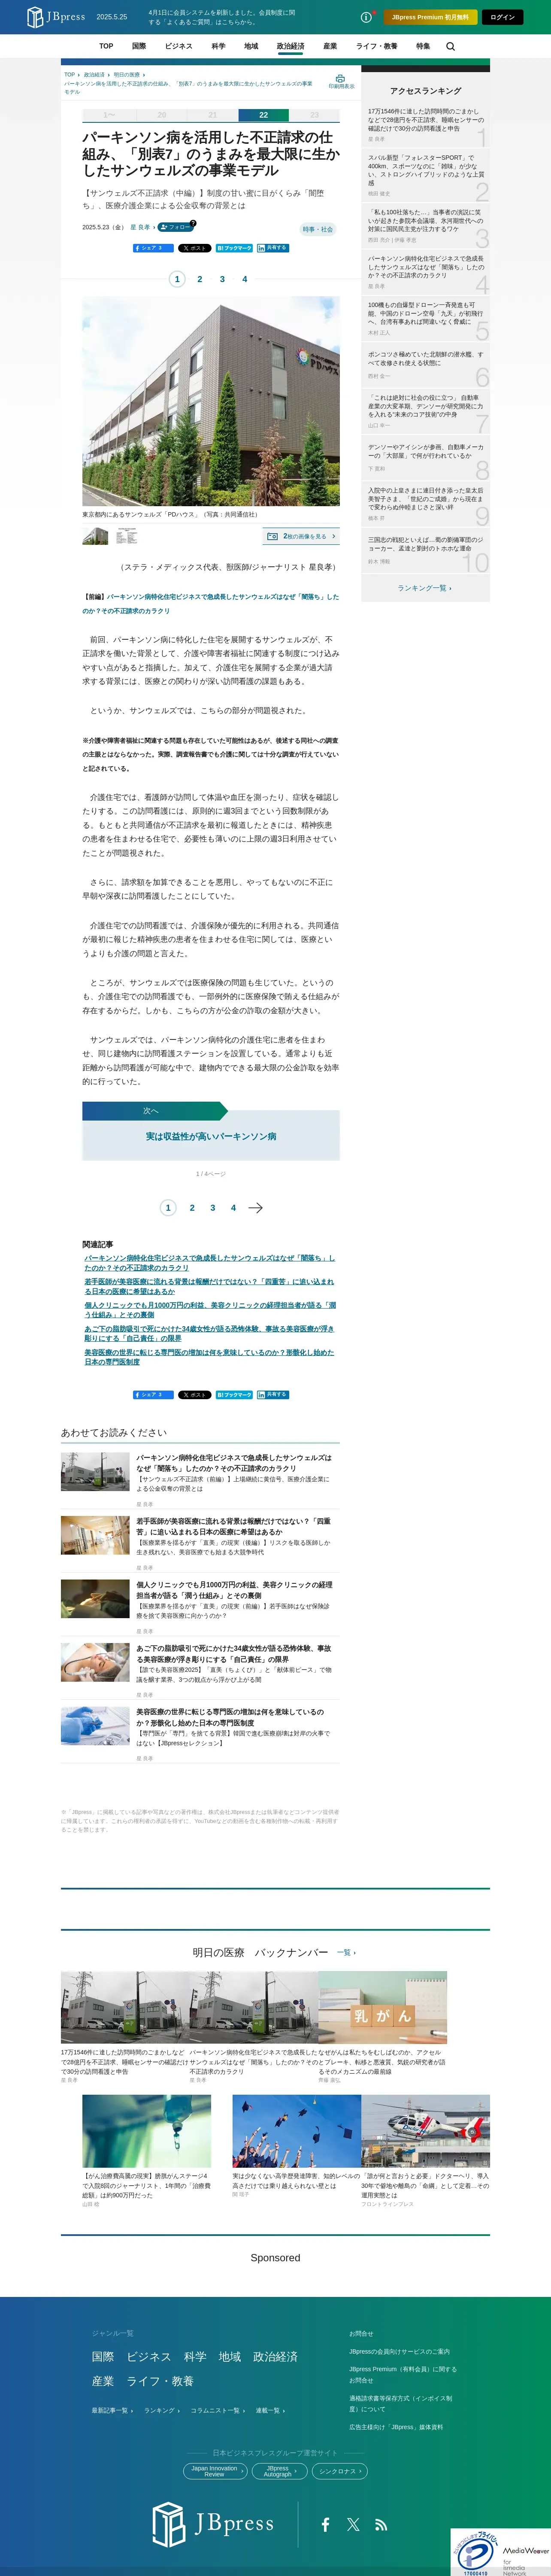Click the bottom X post button after related articles
Viewport: 551px width, 2576px height.
tap(195, 1394)
